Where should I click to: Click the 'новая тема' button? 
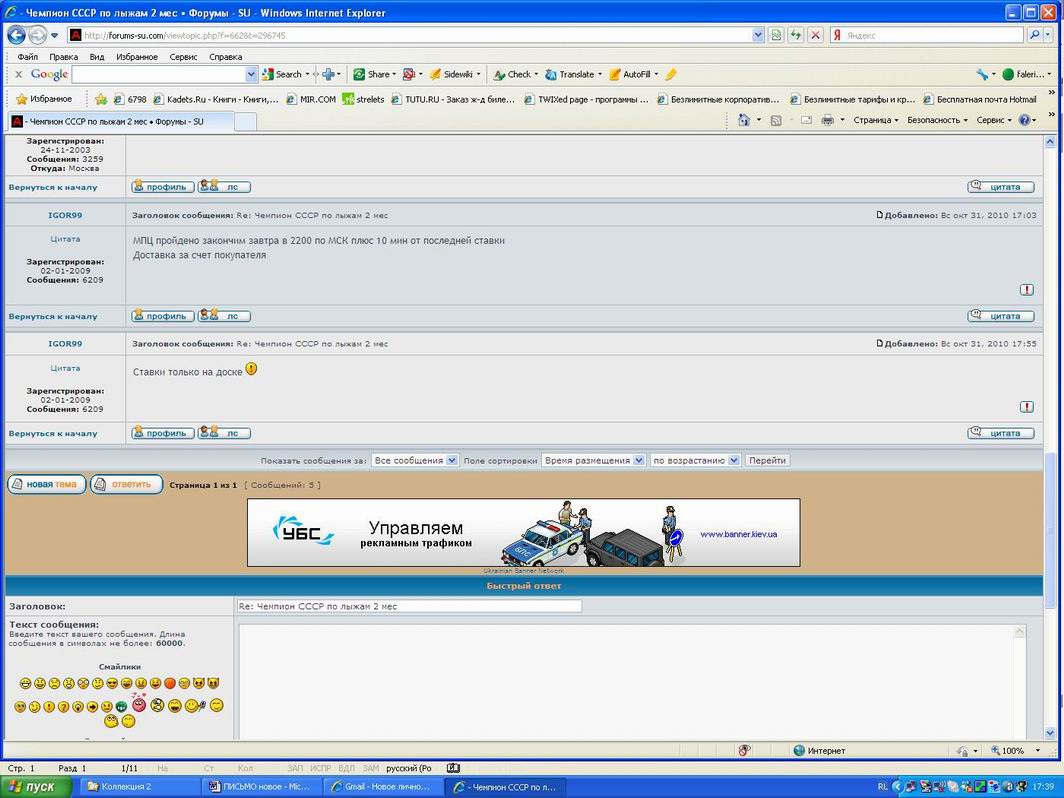(46, 484)
